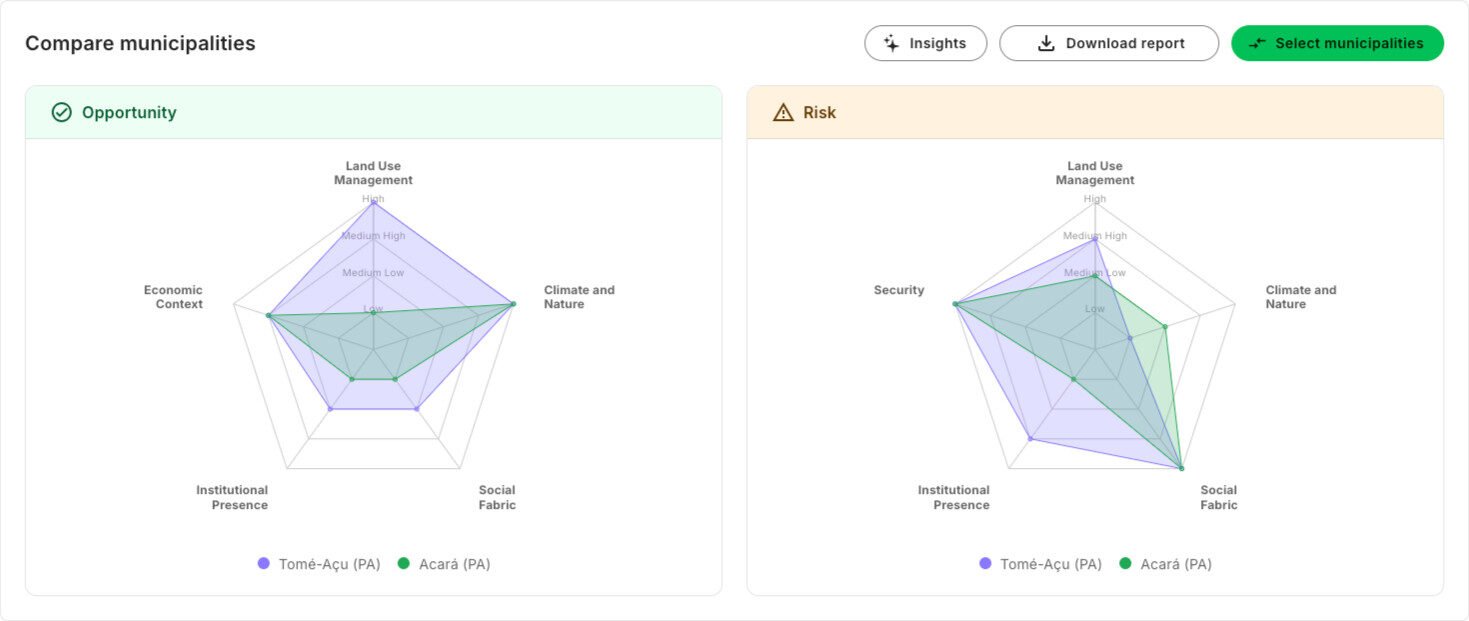Click Social Fabric vertex on Risk chart

tap(1181, 468)
